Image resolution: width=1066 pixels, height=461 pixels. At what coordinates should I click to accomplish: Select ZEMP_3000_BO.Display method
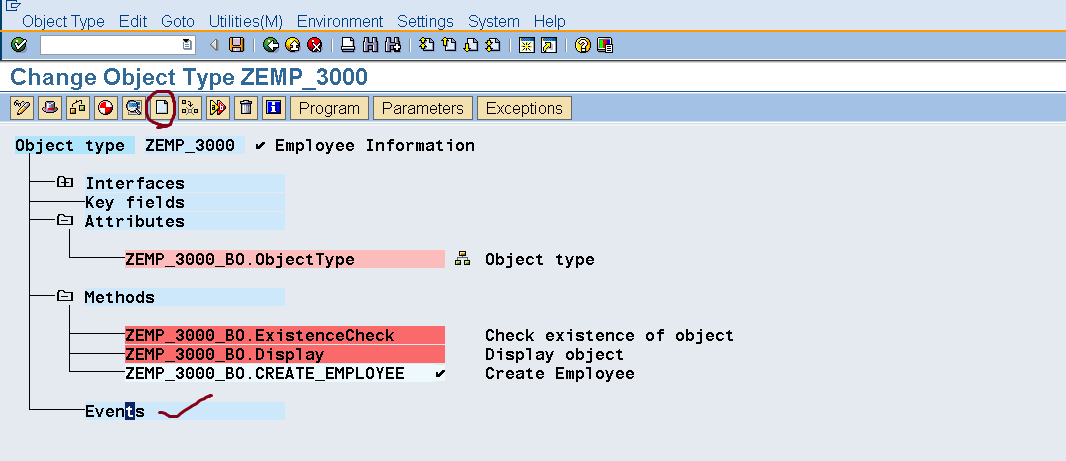point(285,354)
